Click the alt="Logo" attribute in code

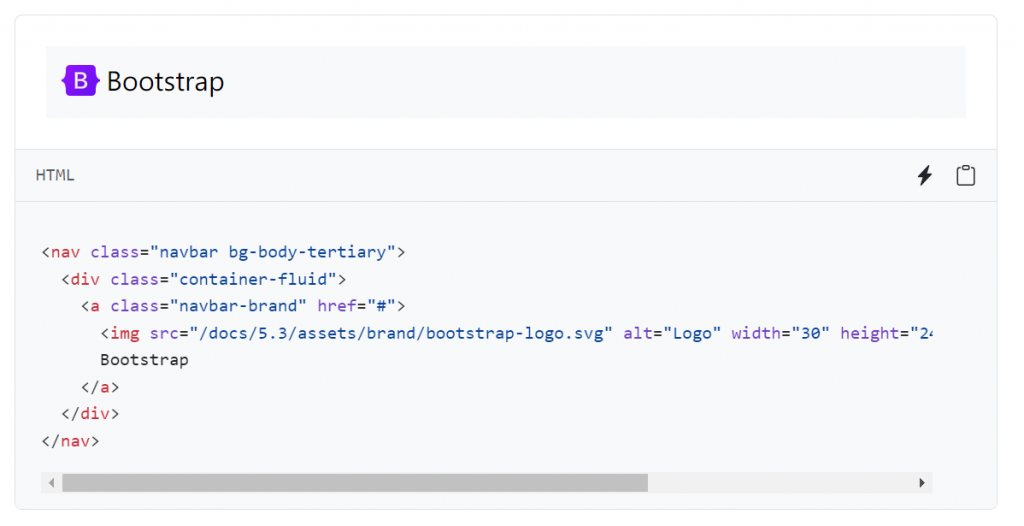[x=672, y=333]
